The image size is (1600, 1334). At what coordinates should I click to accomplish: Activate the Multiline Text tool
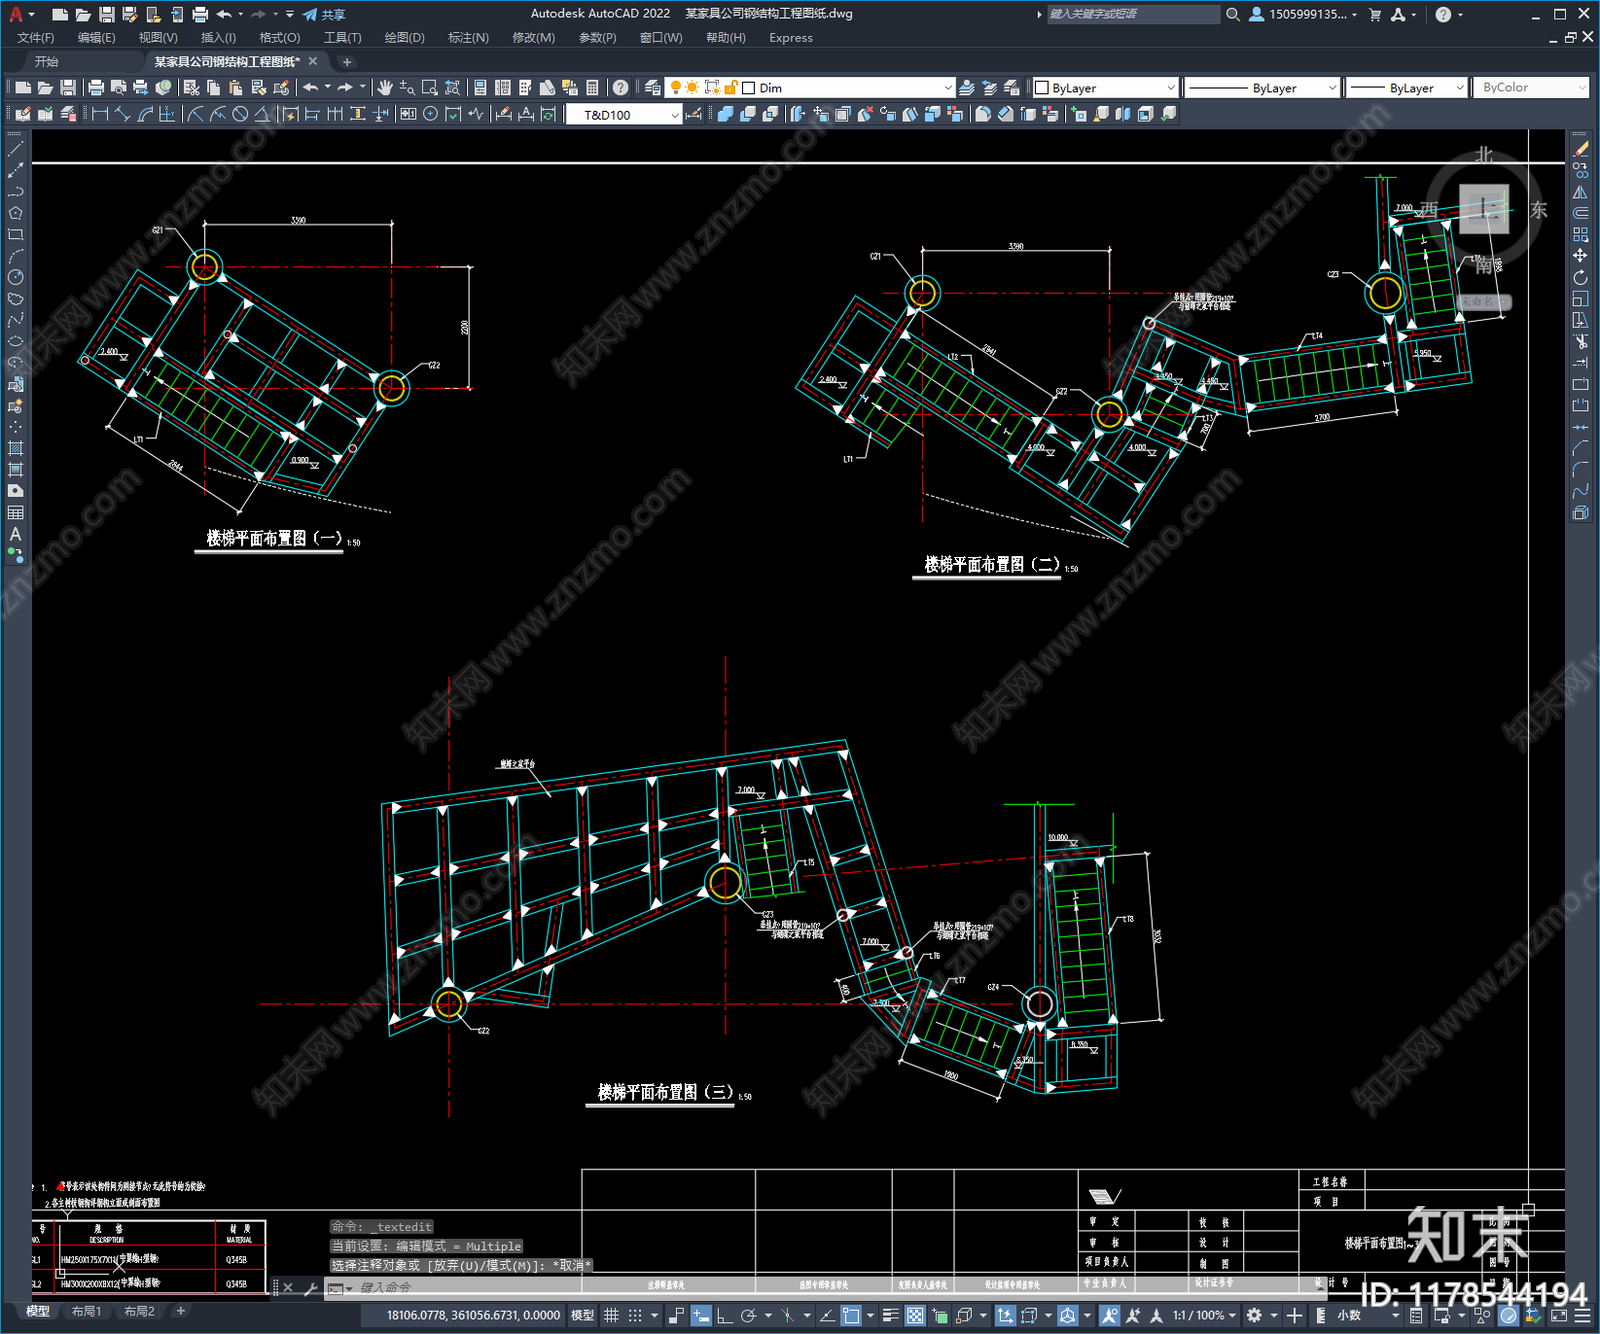click(x=15, y=534)
